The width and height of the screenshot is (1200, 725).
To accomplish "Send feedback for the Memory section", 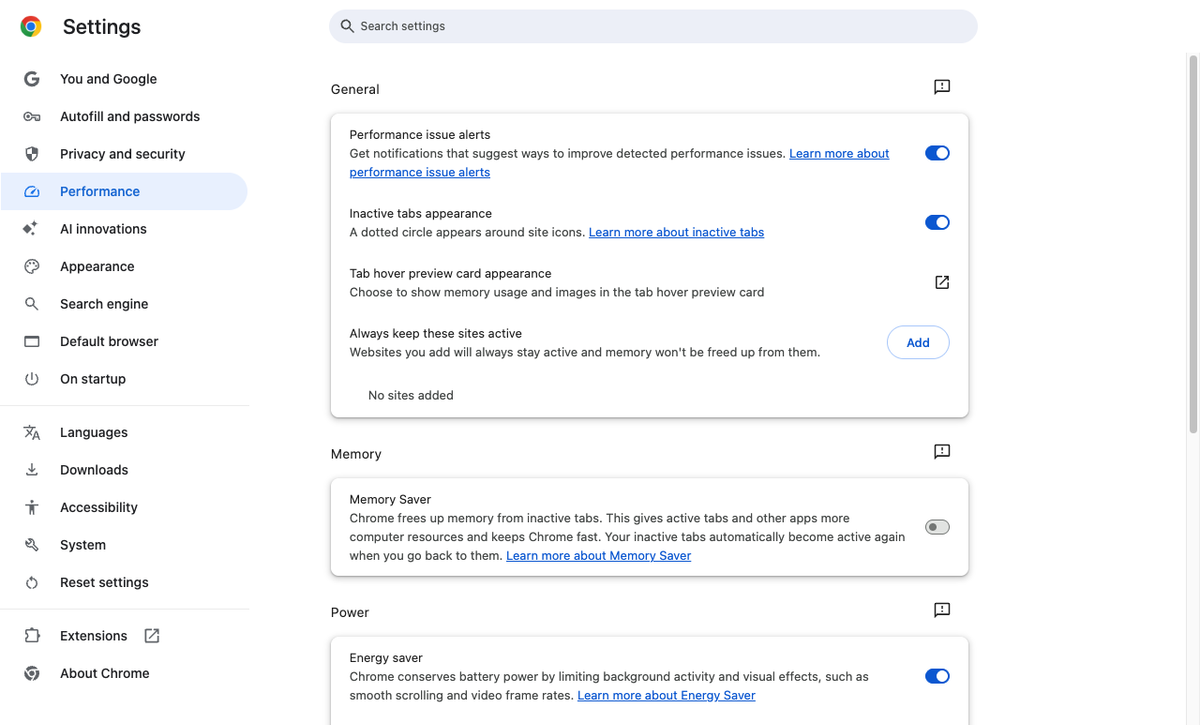I will tap(942, 452).
